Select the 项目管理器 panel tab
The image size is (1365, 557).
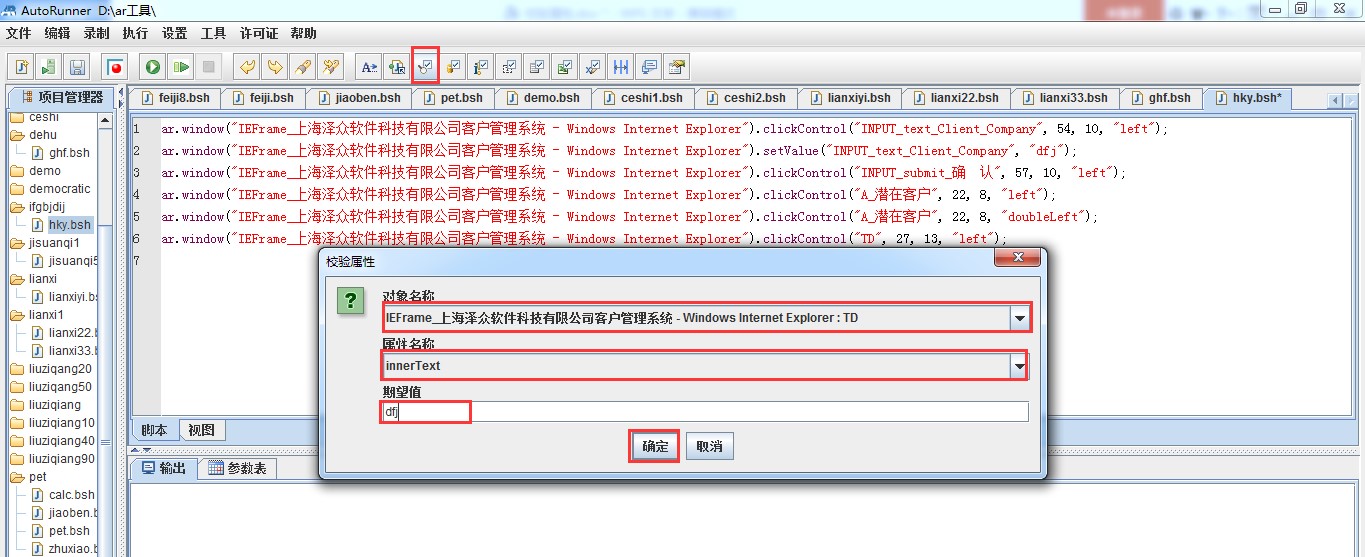pos(62,97)
